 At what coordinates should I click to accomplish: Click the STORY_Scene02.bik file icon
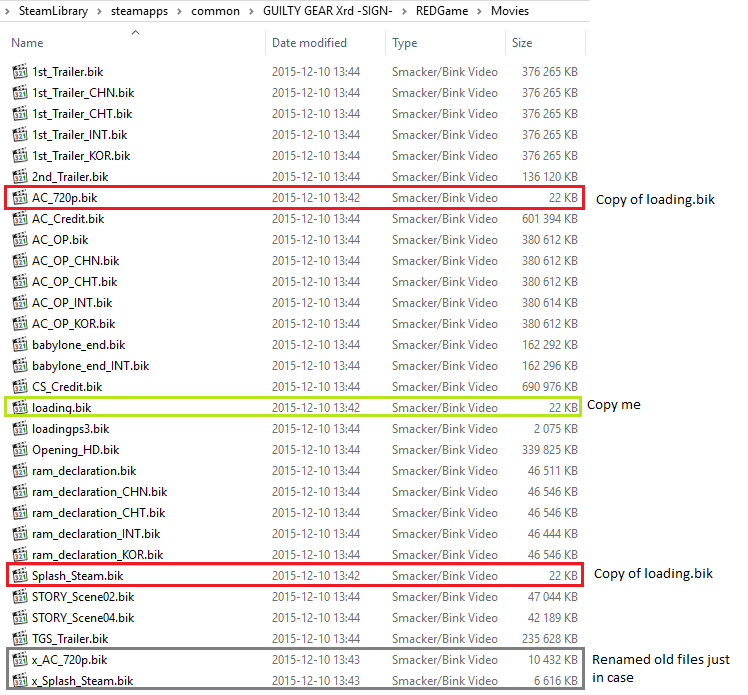[20, 596]
